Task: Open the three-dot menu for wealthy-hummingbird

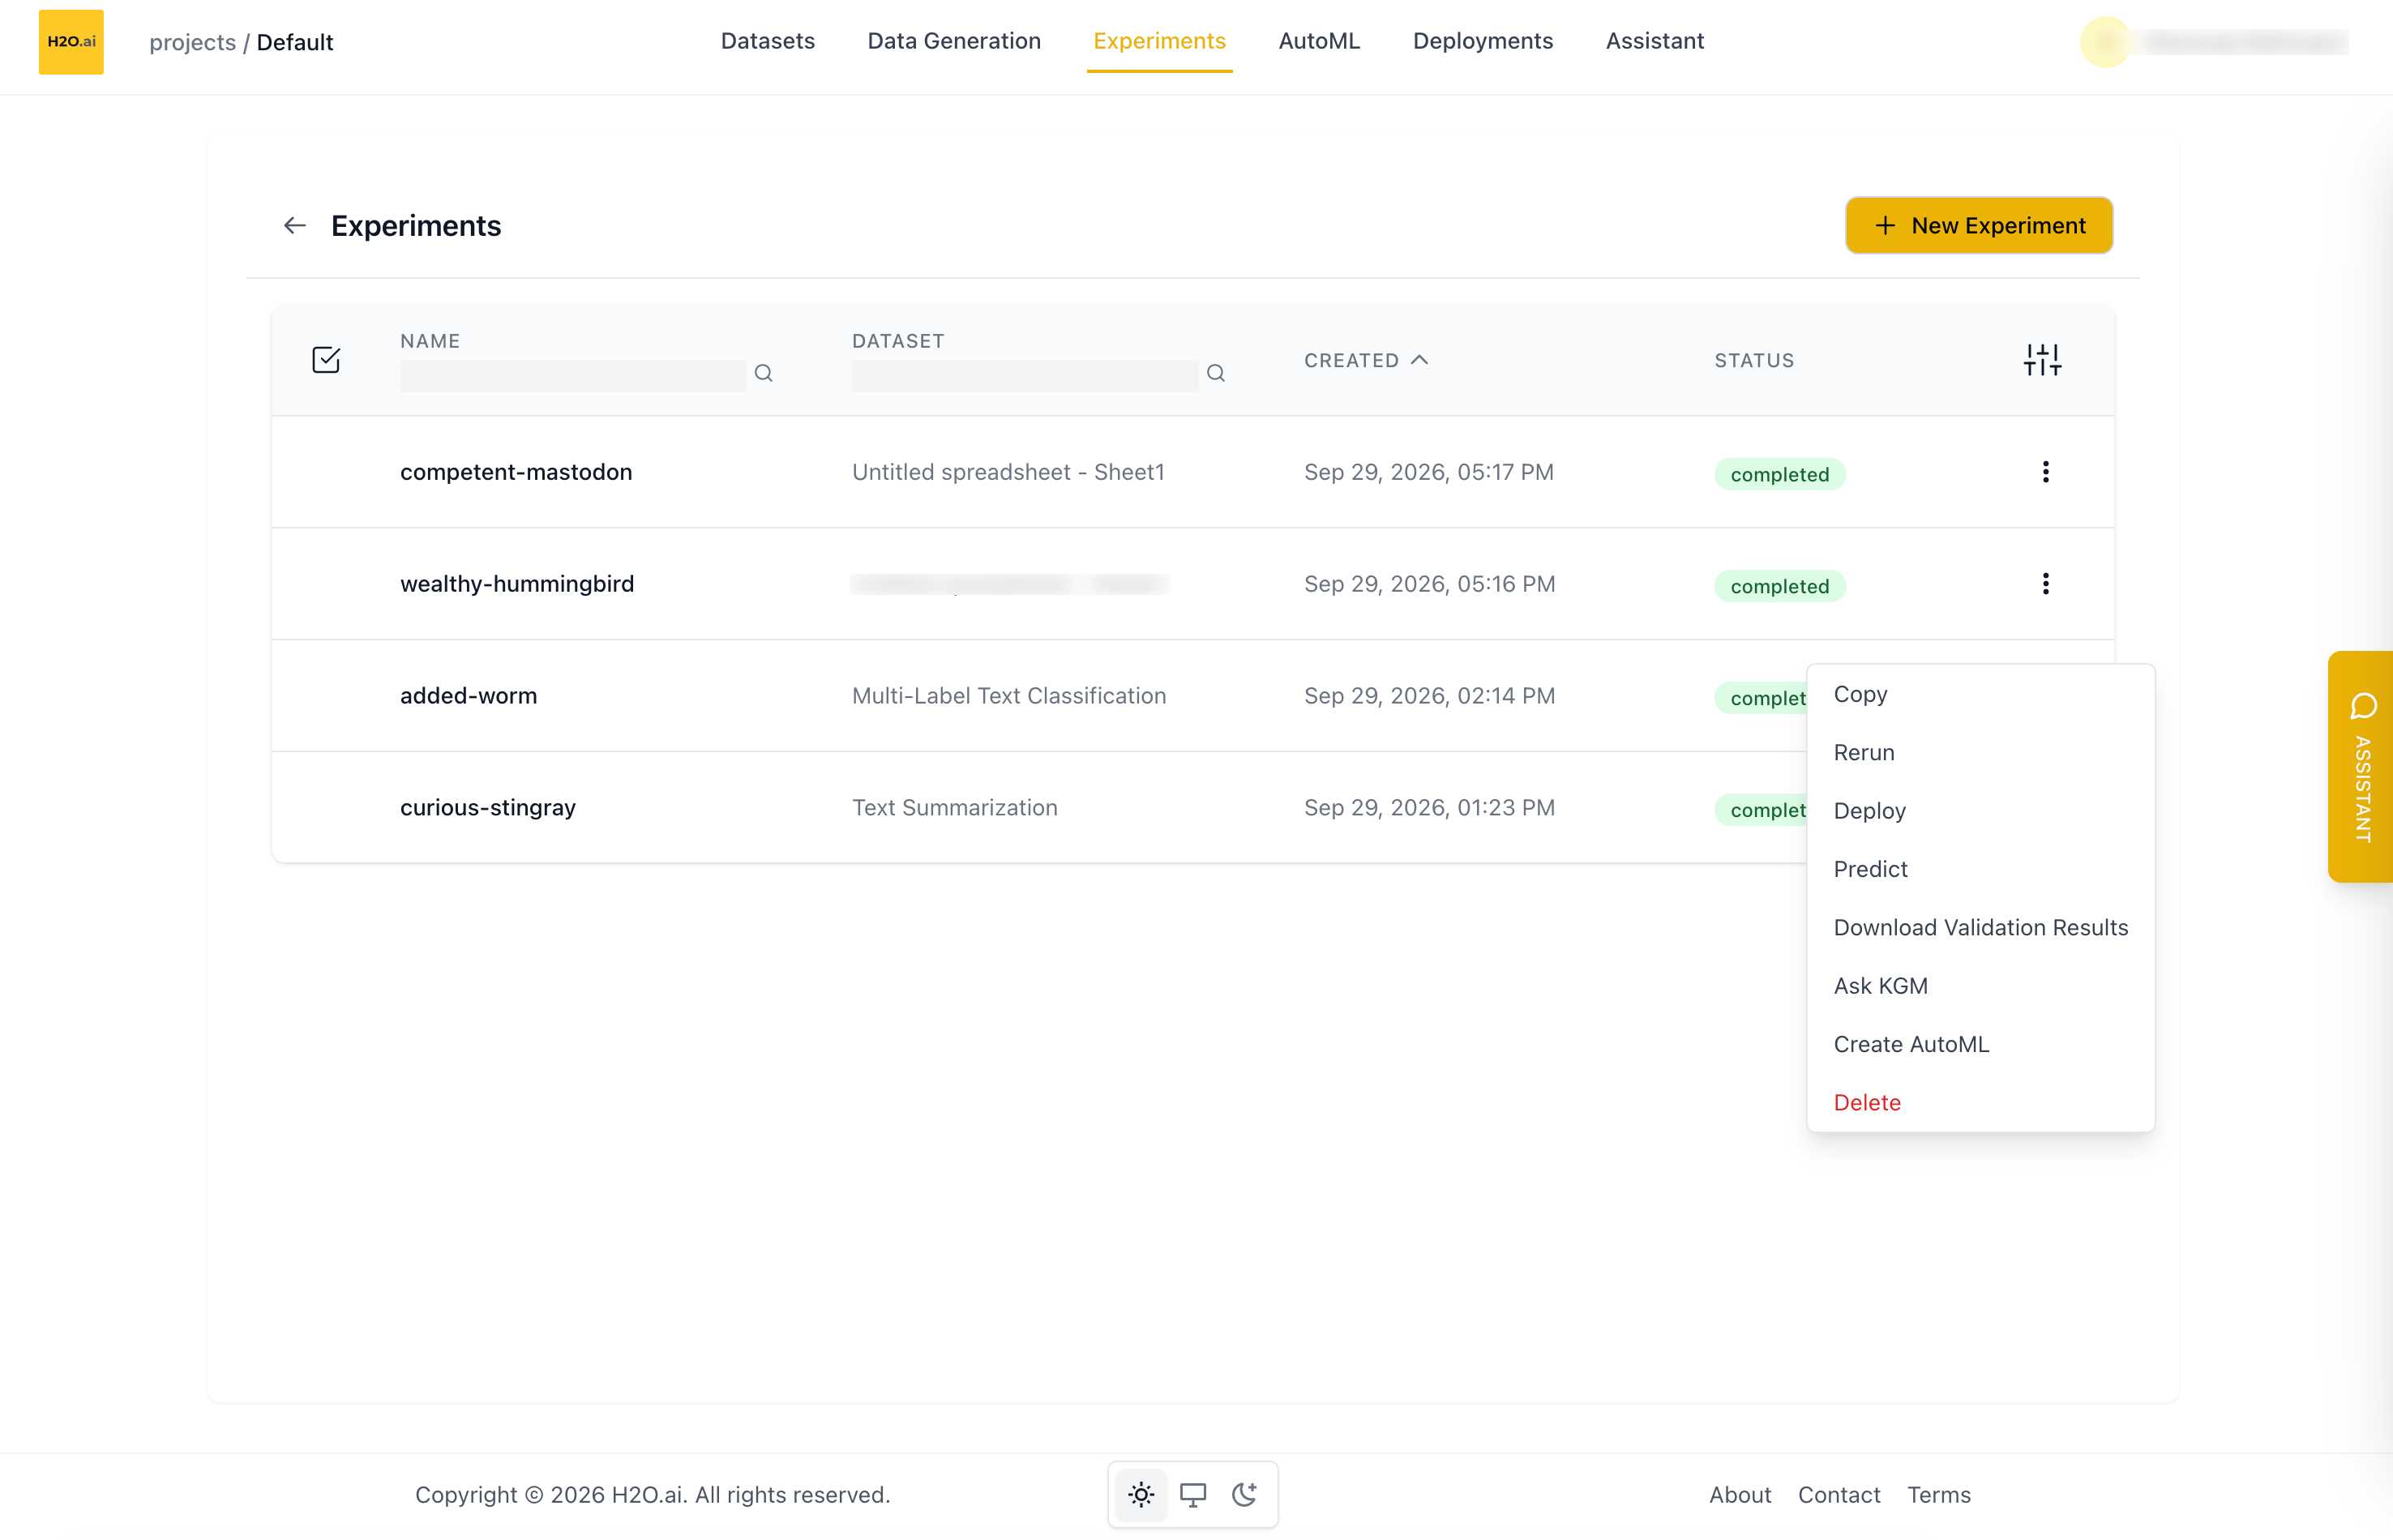Action: (2045, 584)
